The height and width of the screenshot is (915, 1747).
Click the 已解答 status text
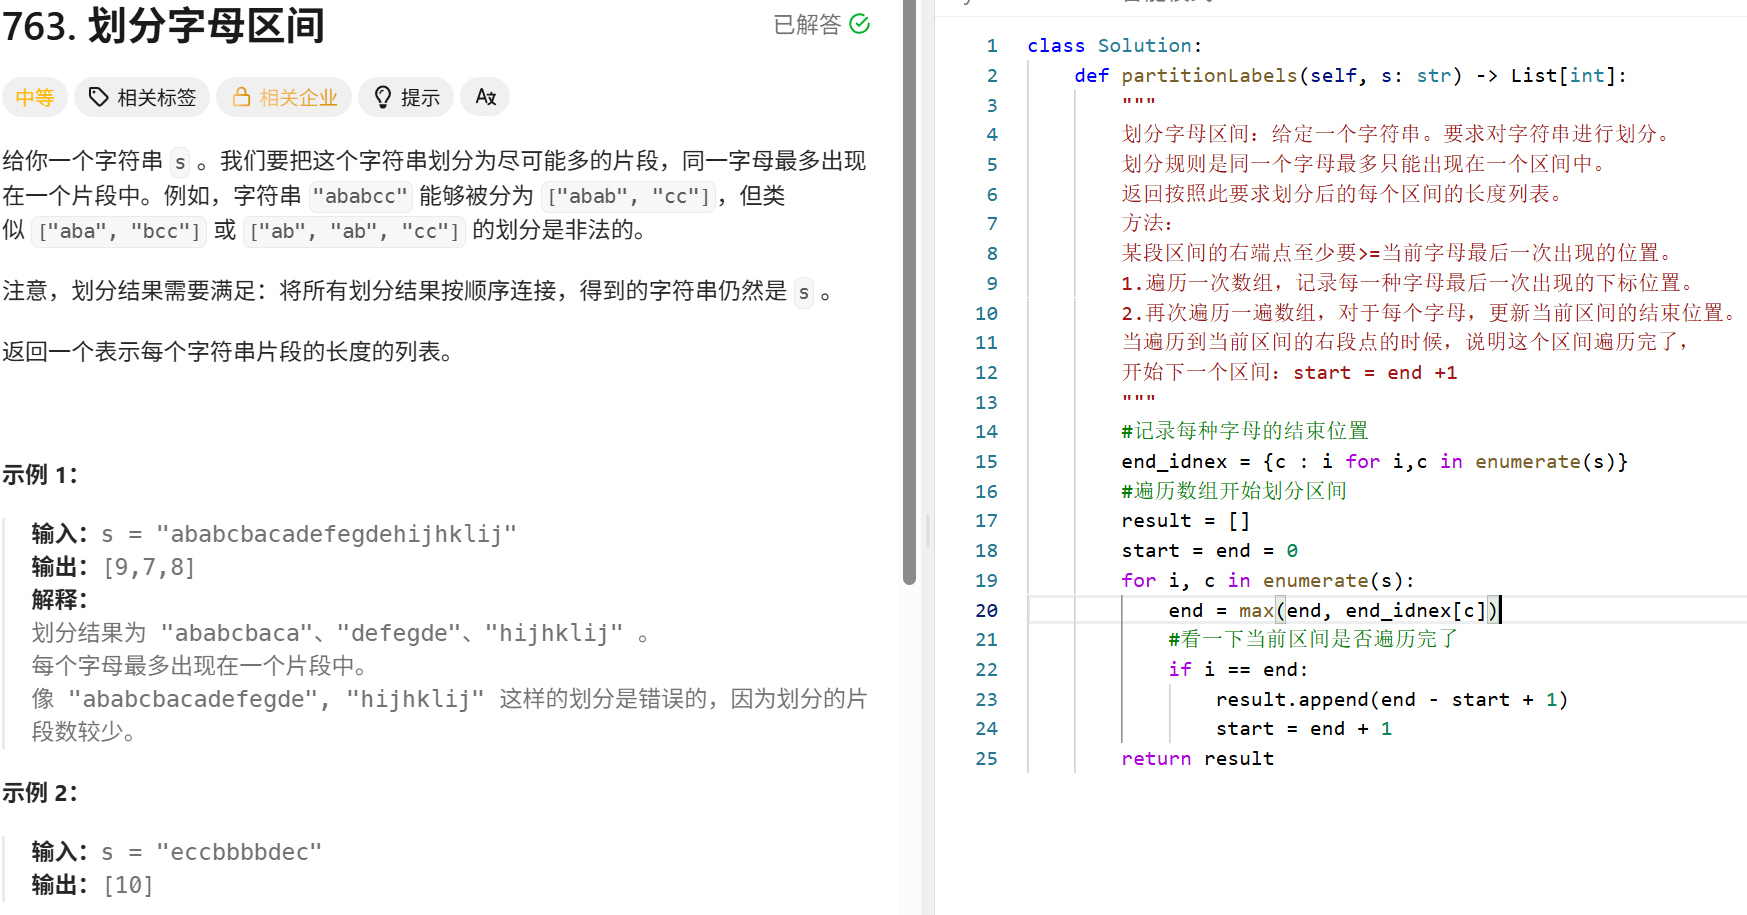[807, 24]
